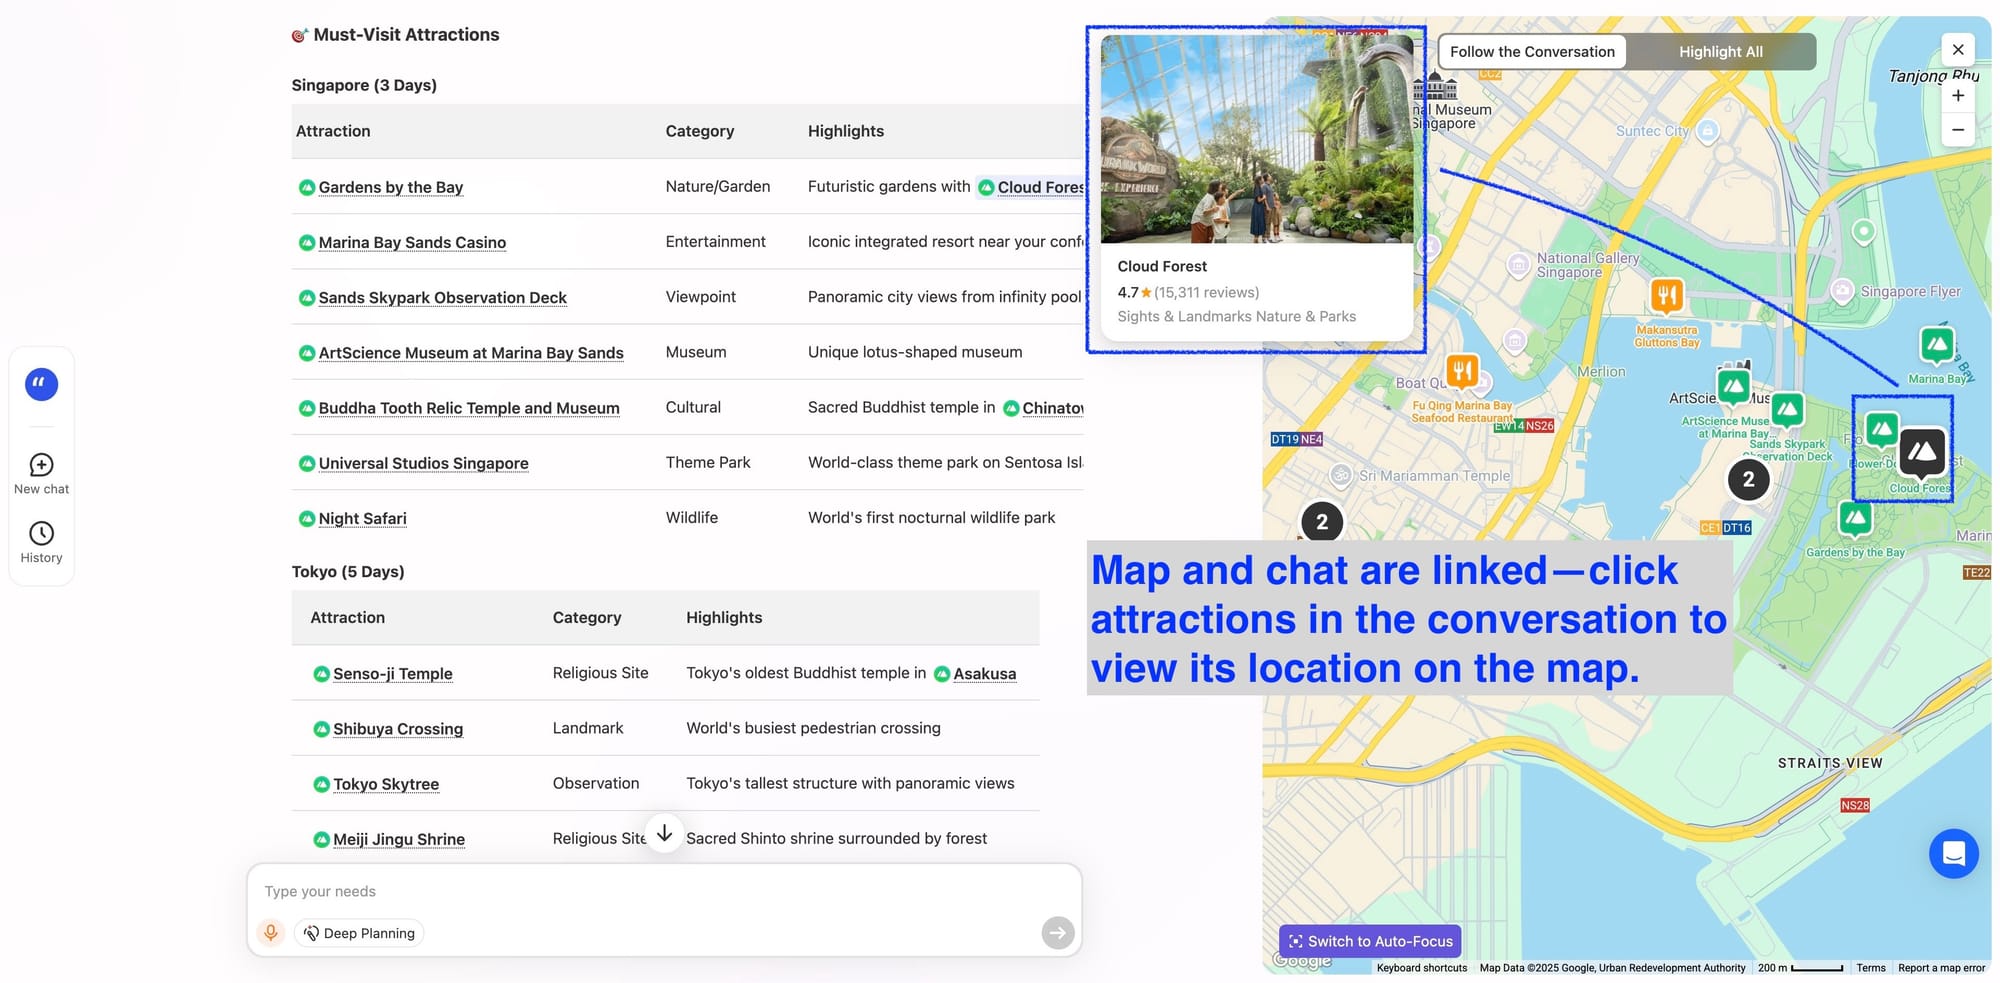Select the Gardens by the Bay map pin
The image size is (2000, 983).
(x=1855, y=518)
